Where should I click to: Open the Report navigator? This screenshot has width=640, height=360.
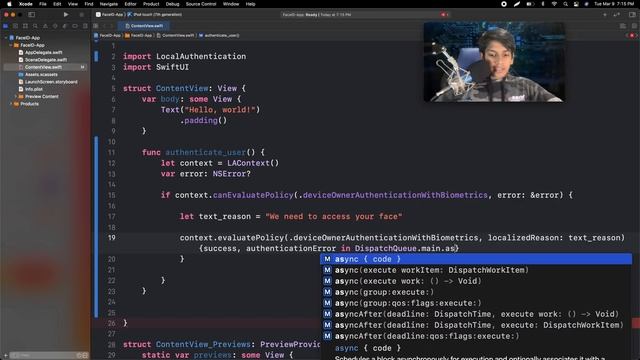coord(85,26)
